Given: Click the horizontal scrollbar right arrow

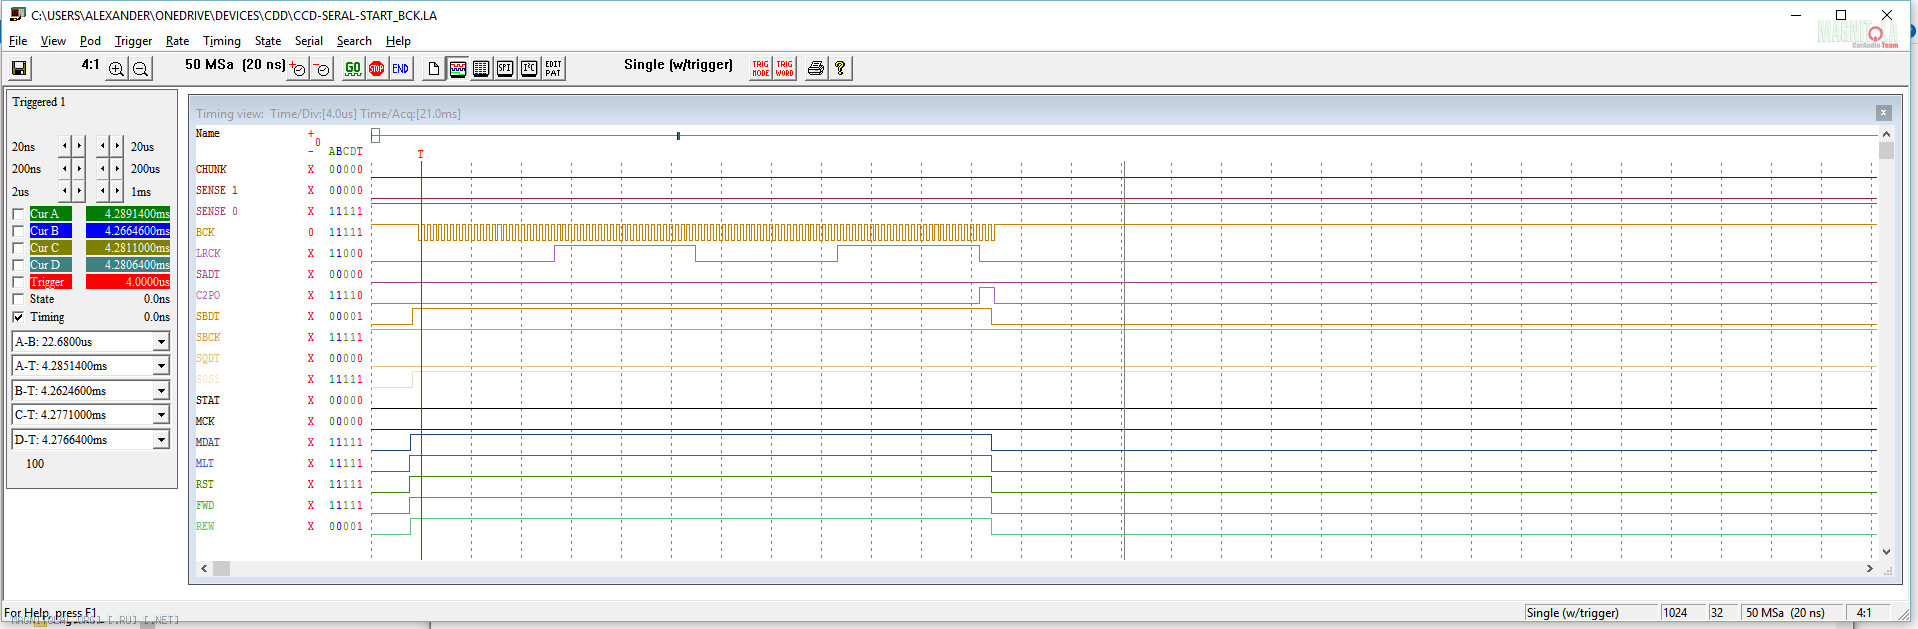Looking at the screenshot, I should click(x=1870, y=568).
